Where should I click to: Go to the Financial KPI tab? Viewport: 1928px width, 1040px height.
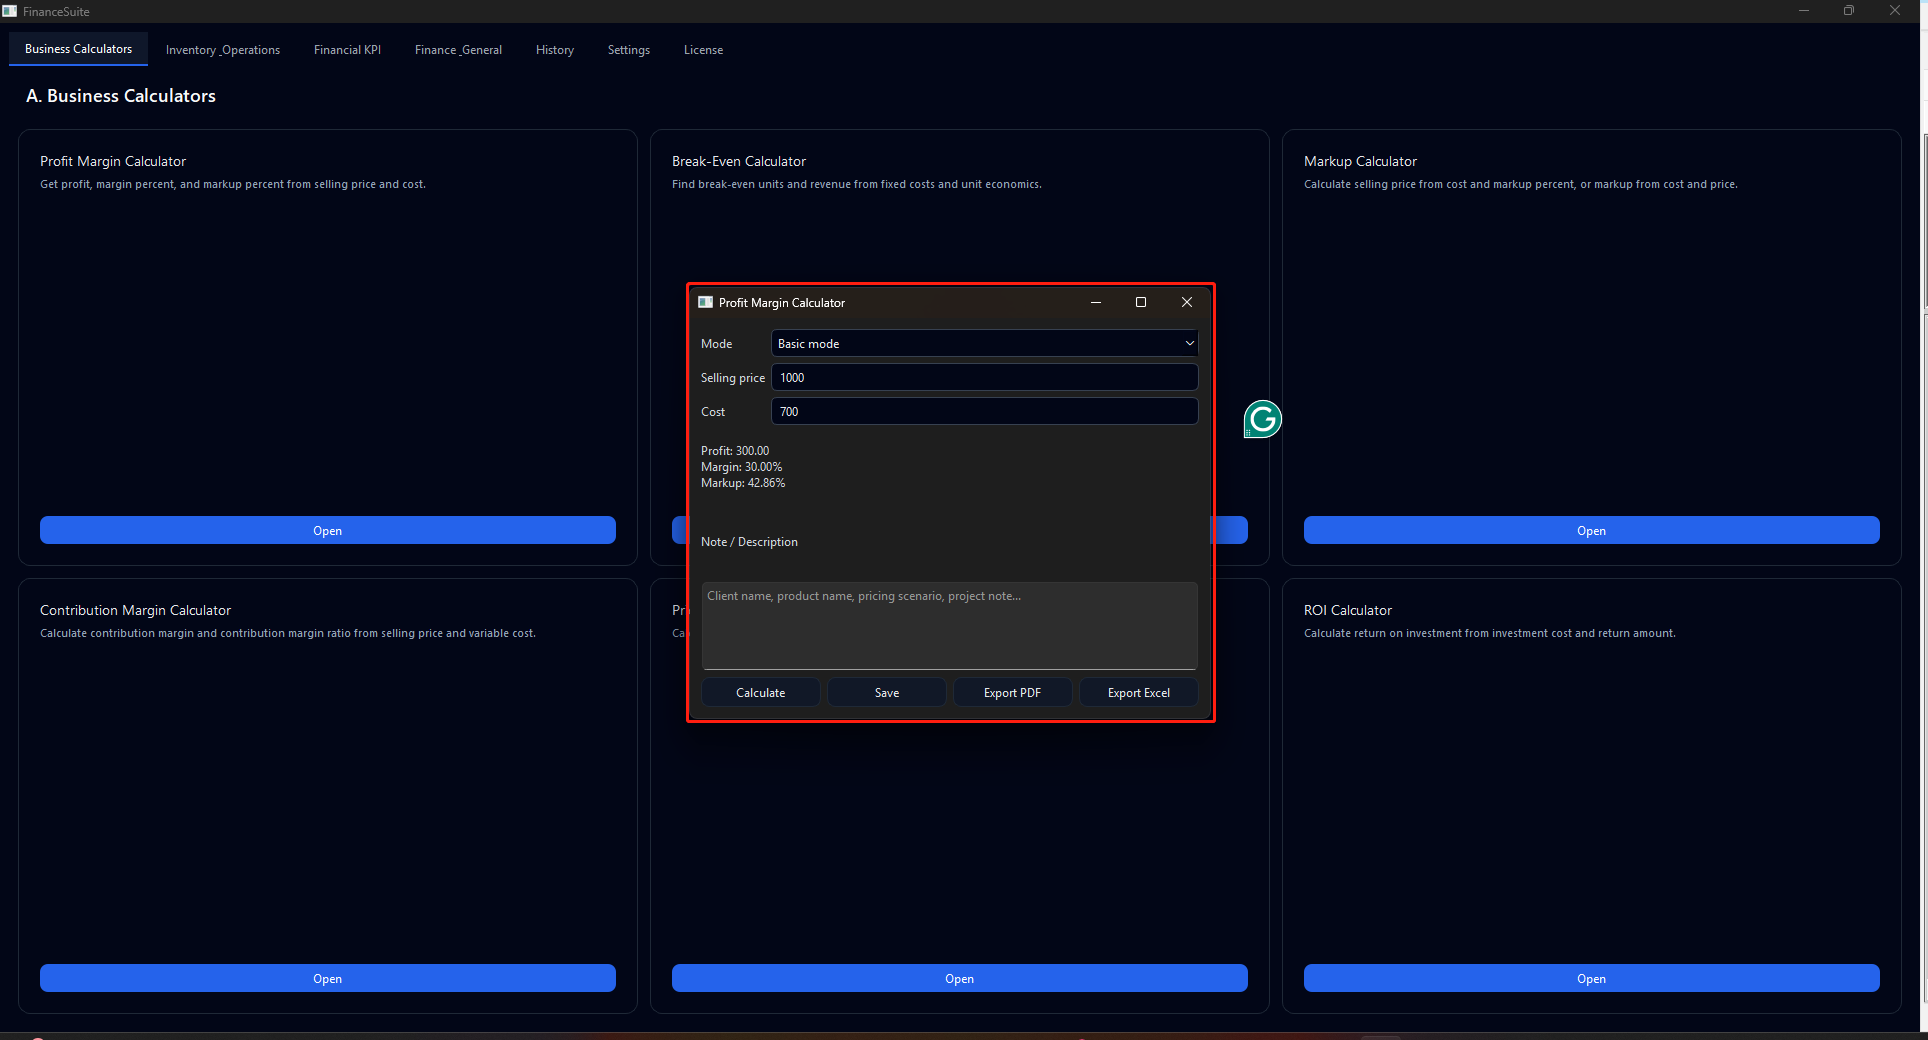347,50
